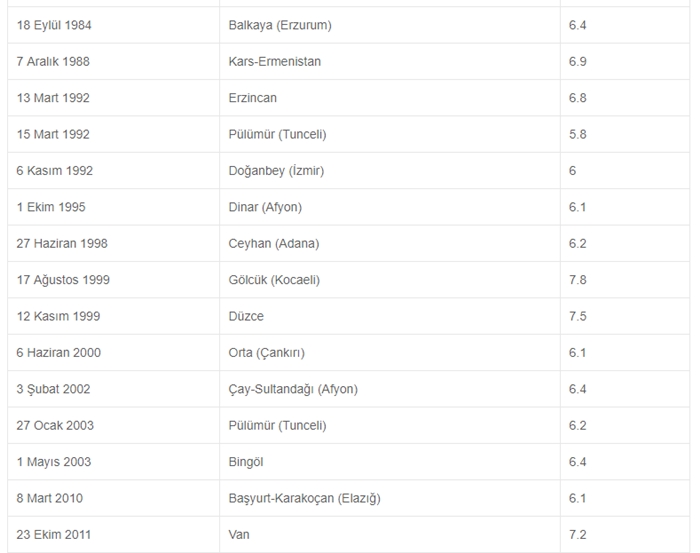Select the Dinar (Afyon) cell
This screenshot has width=700, height=553.
coord(265,207)
